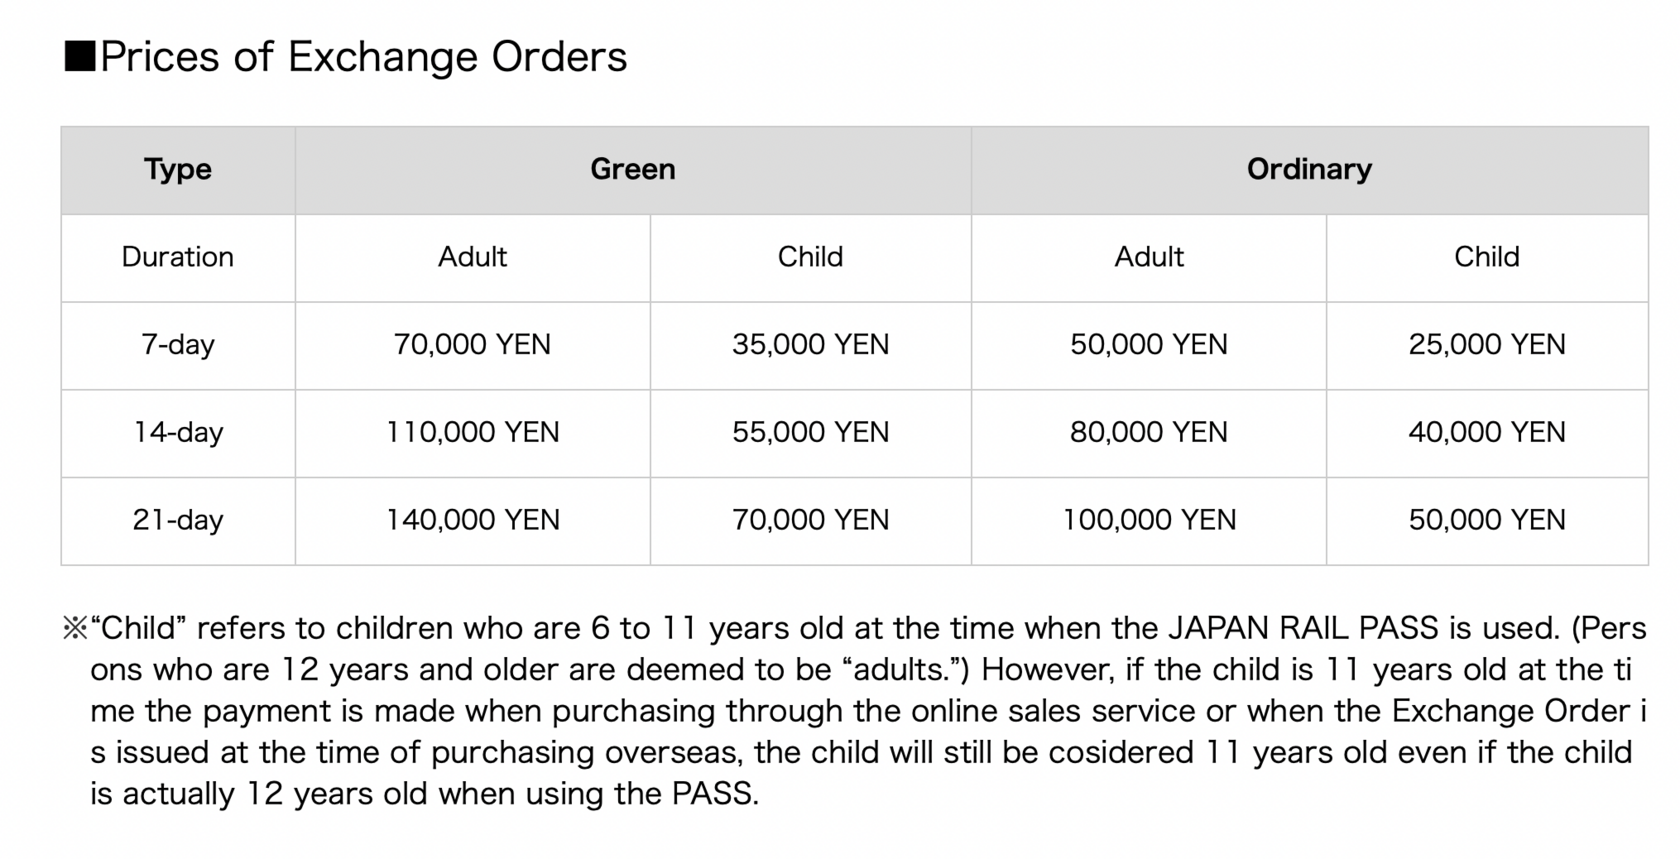Select Green Adult 7-day price 70,000 YEN
1680x859 pixels.
tap(473, 346)
